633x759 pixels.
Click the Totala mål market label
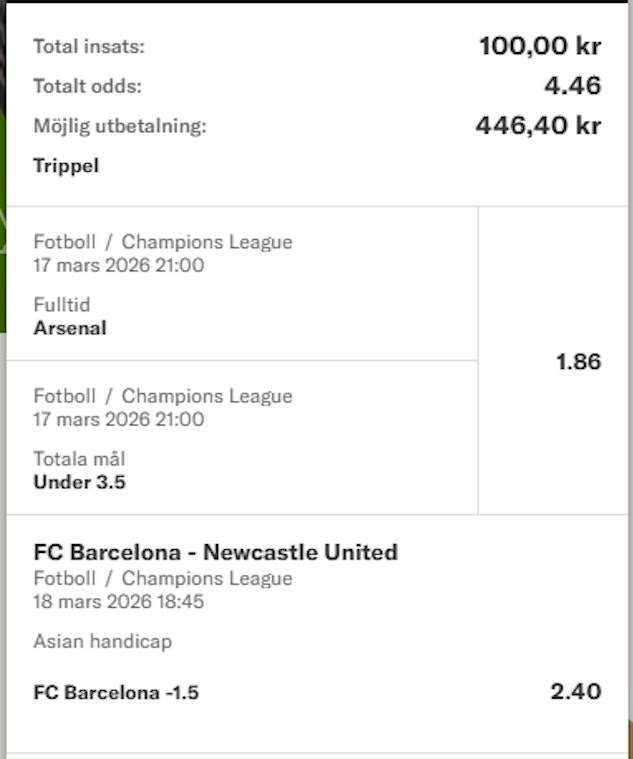coord(79,460)
